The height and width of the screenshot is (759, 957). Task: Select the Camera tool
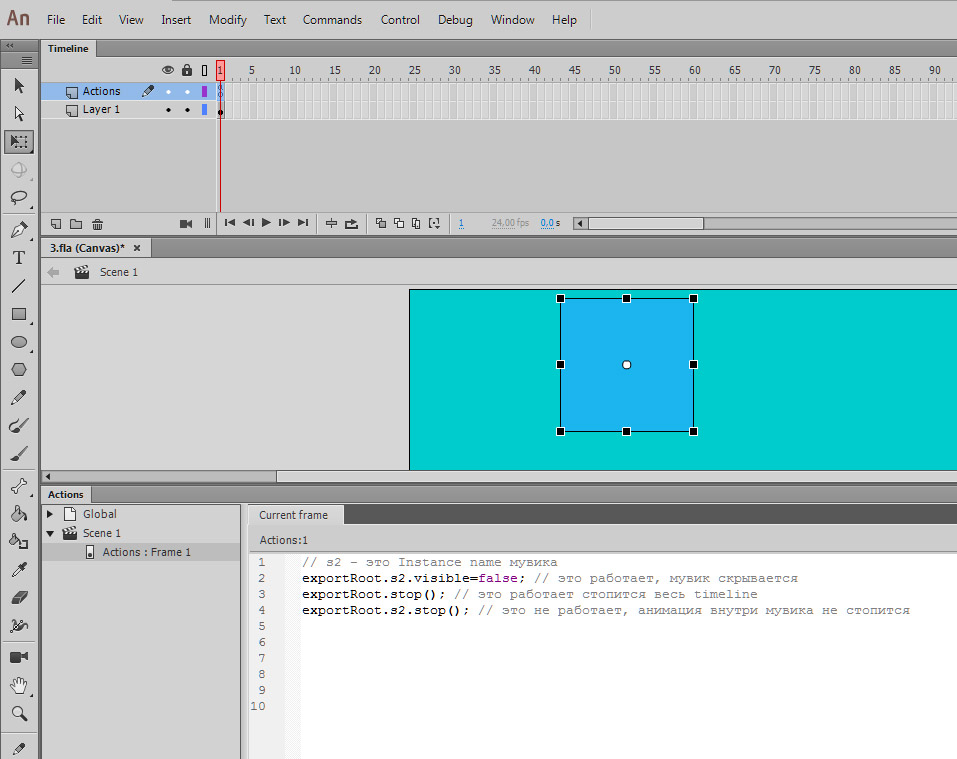coord(19,657)
